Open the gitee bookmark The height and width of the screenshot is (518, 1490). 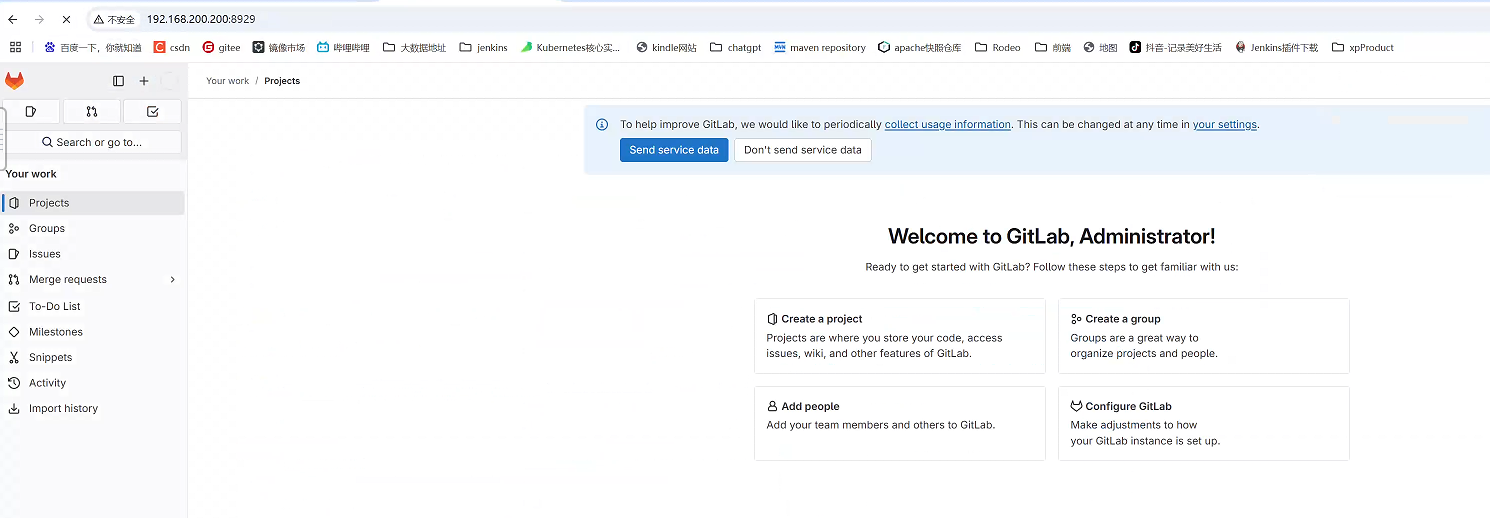(221, 47)
